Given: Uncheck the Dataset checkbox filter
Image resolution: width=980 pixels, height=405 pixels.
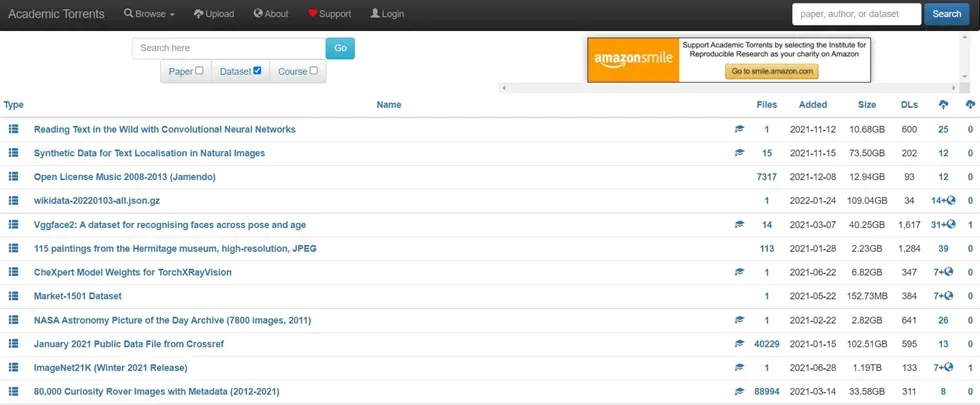Looking at the screenshot, I should click(257, 71).
